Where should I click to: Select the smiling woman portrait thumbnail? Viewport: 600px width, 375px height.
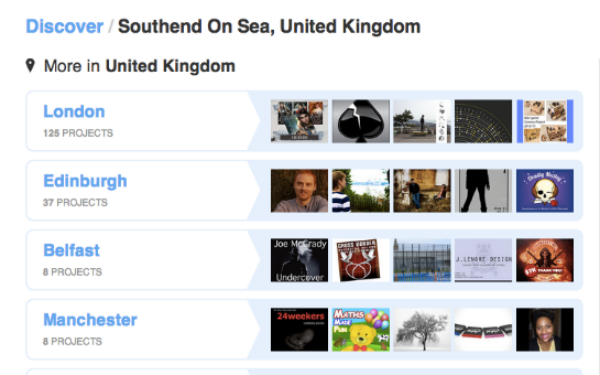(x=545, y=329)
